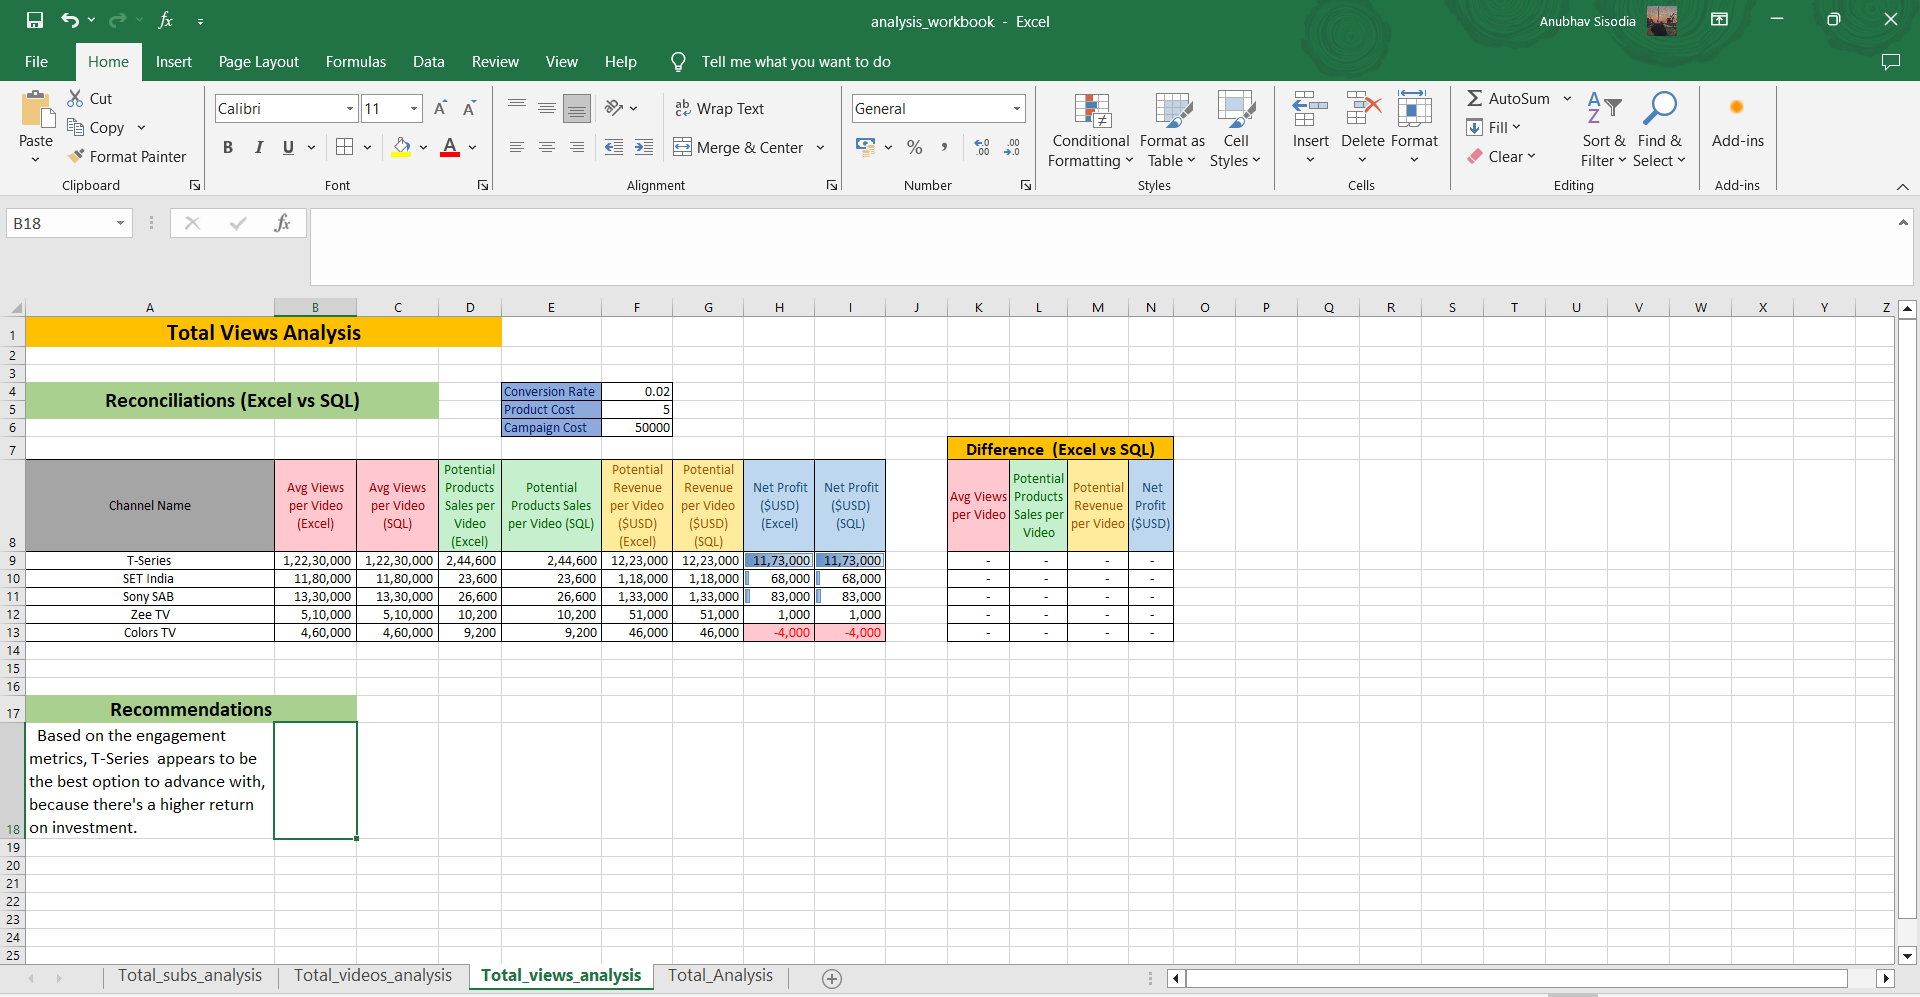Click the Format cells button

(x=1414, y=130)
